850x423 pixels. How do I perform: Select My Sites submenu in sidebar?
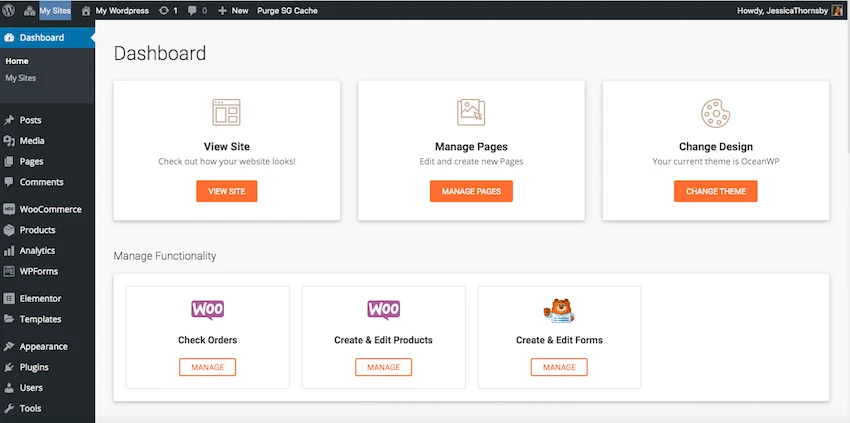point(21,78)
